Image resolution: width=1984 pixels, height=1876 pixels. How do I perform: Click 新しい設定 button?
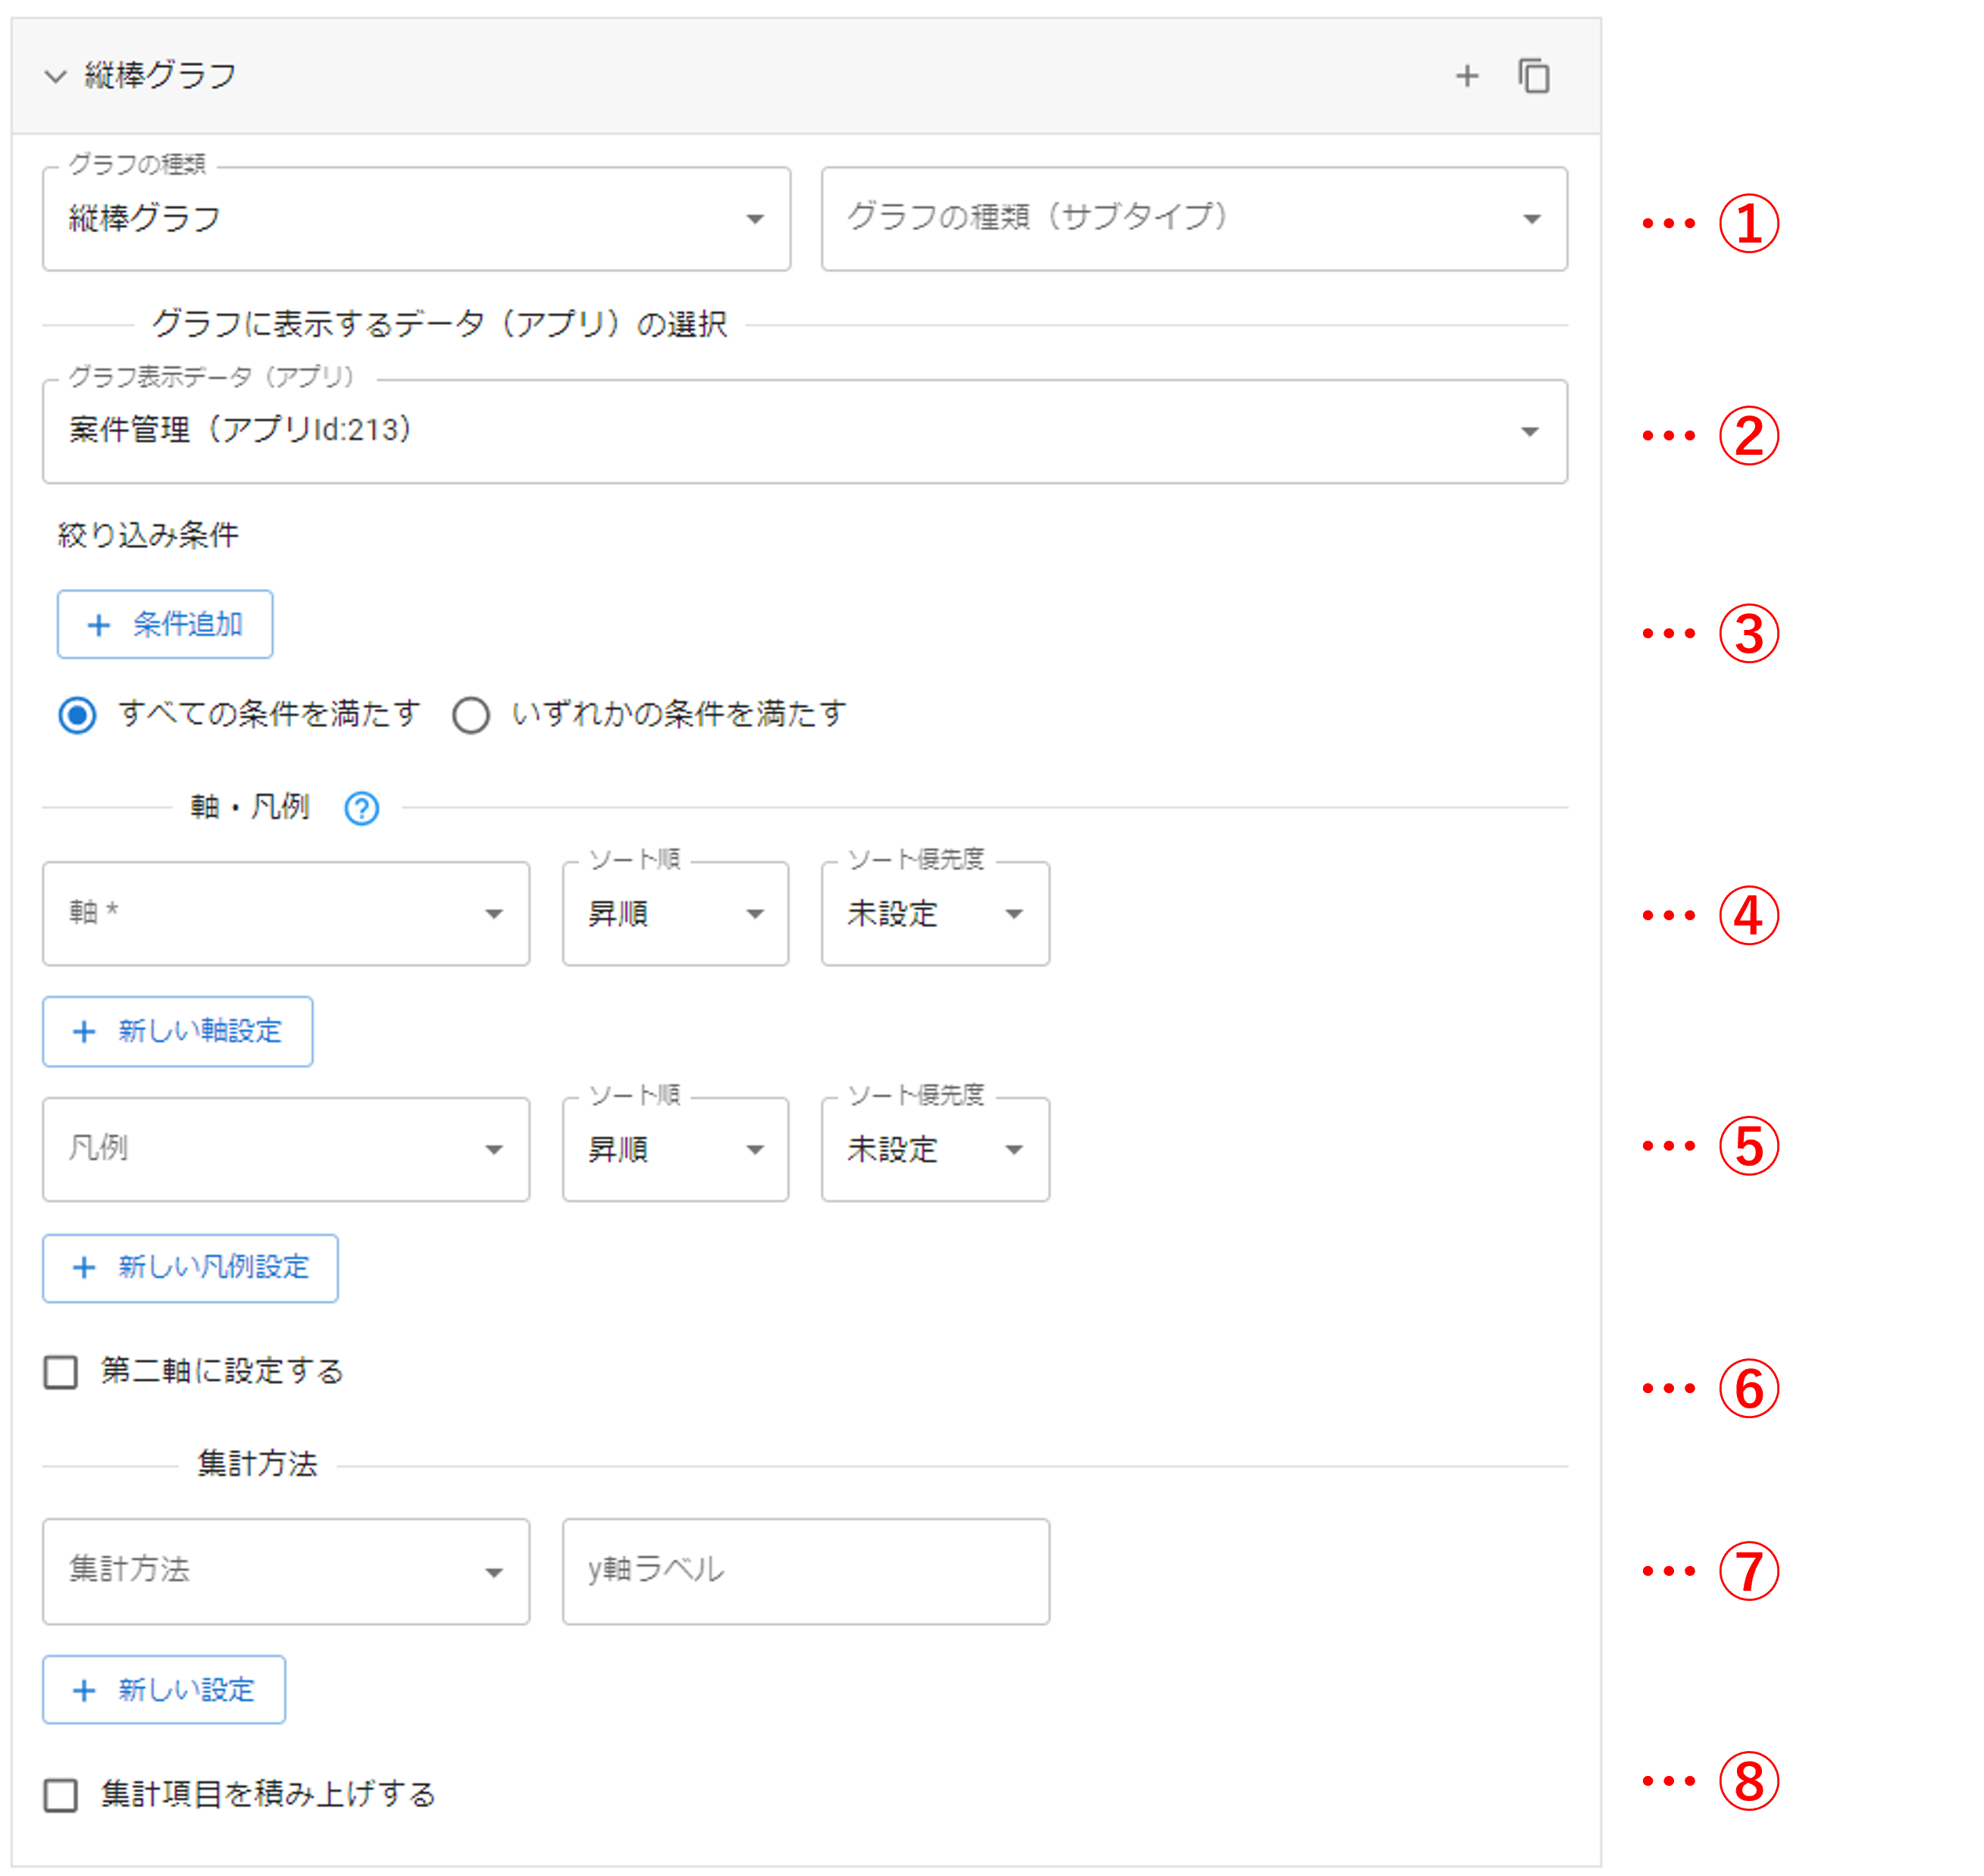(164, 1690)
